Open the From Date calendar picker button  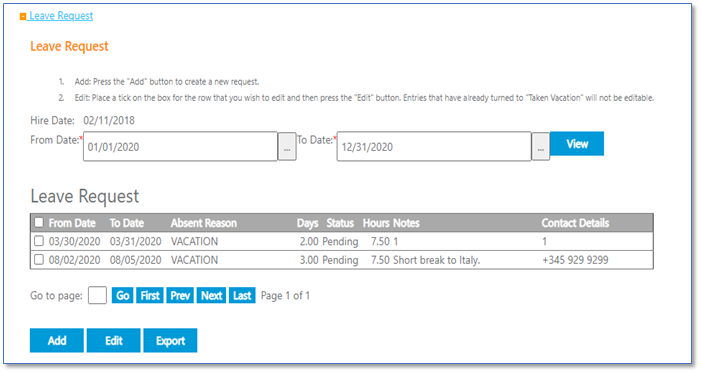point(287,146)
